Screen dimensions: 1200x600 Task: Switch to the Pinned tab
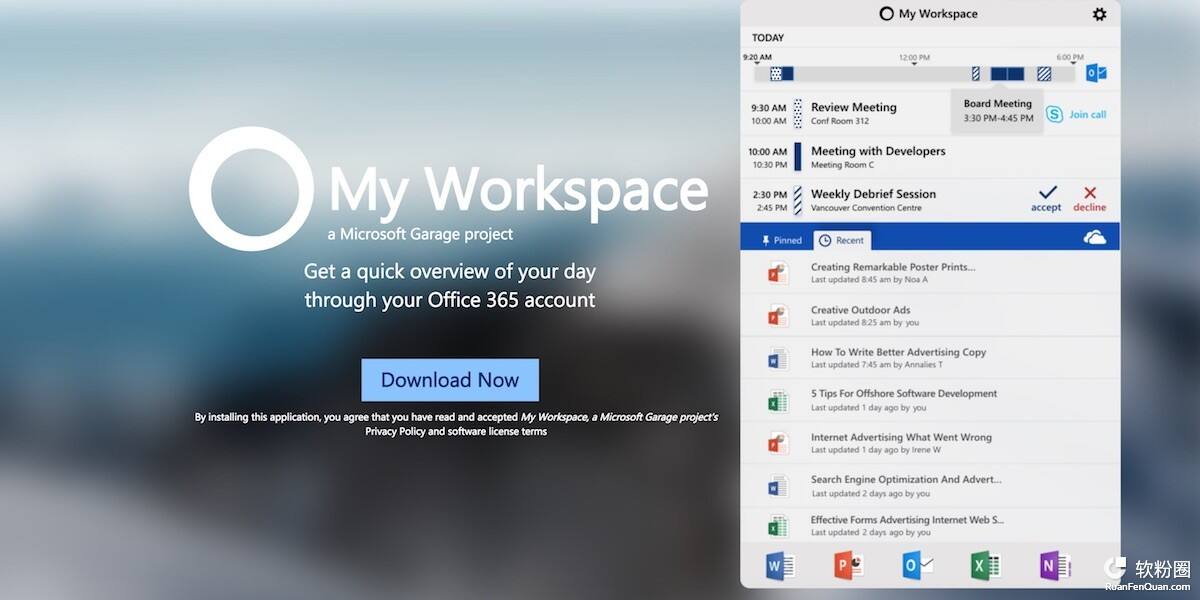point(781,240)
